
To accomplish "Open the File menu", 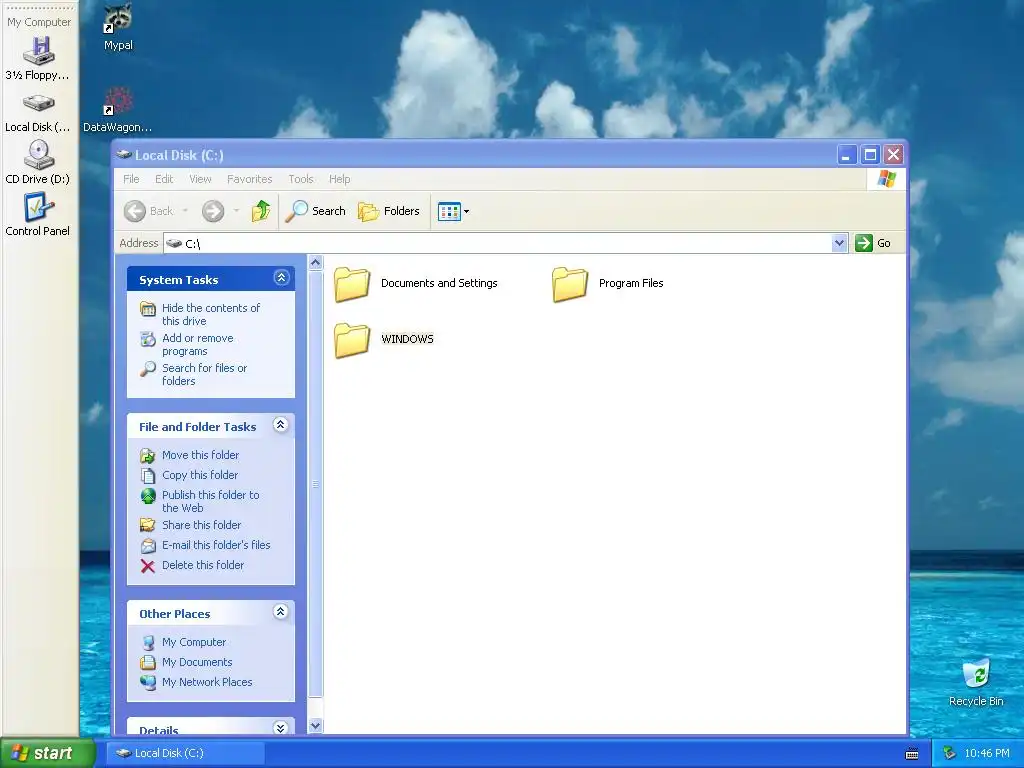I will [131, 179].
